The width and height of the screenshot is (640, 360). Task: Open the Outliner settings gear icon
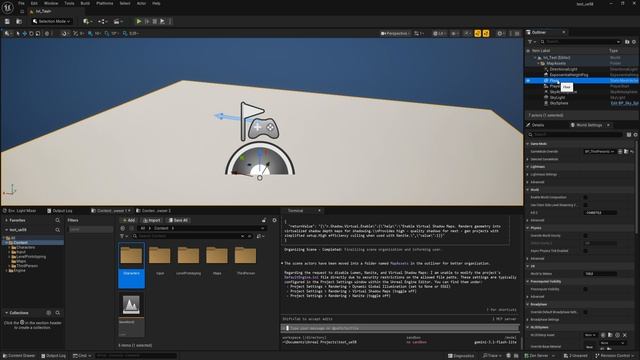tap(634, 42)
